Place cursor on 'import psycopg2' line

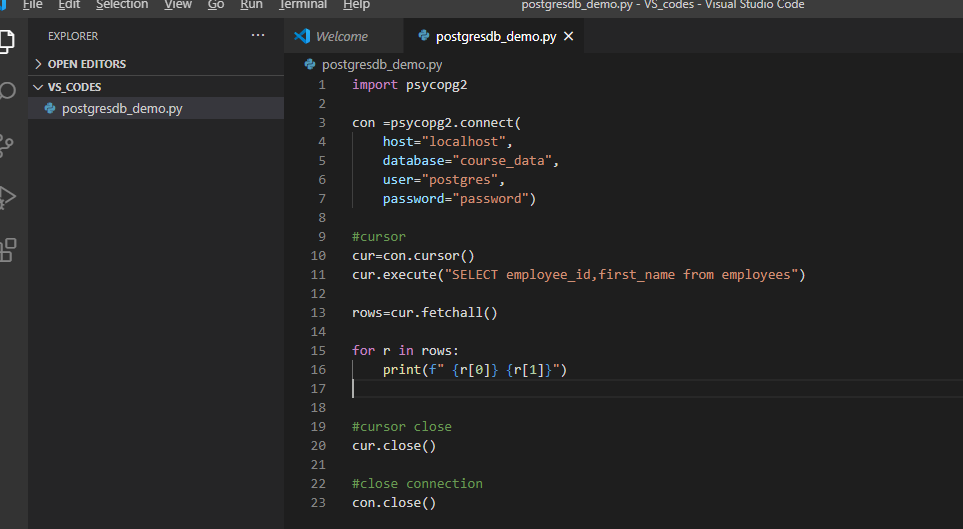(410, 85)
